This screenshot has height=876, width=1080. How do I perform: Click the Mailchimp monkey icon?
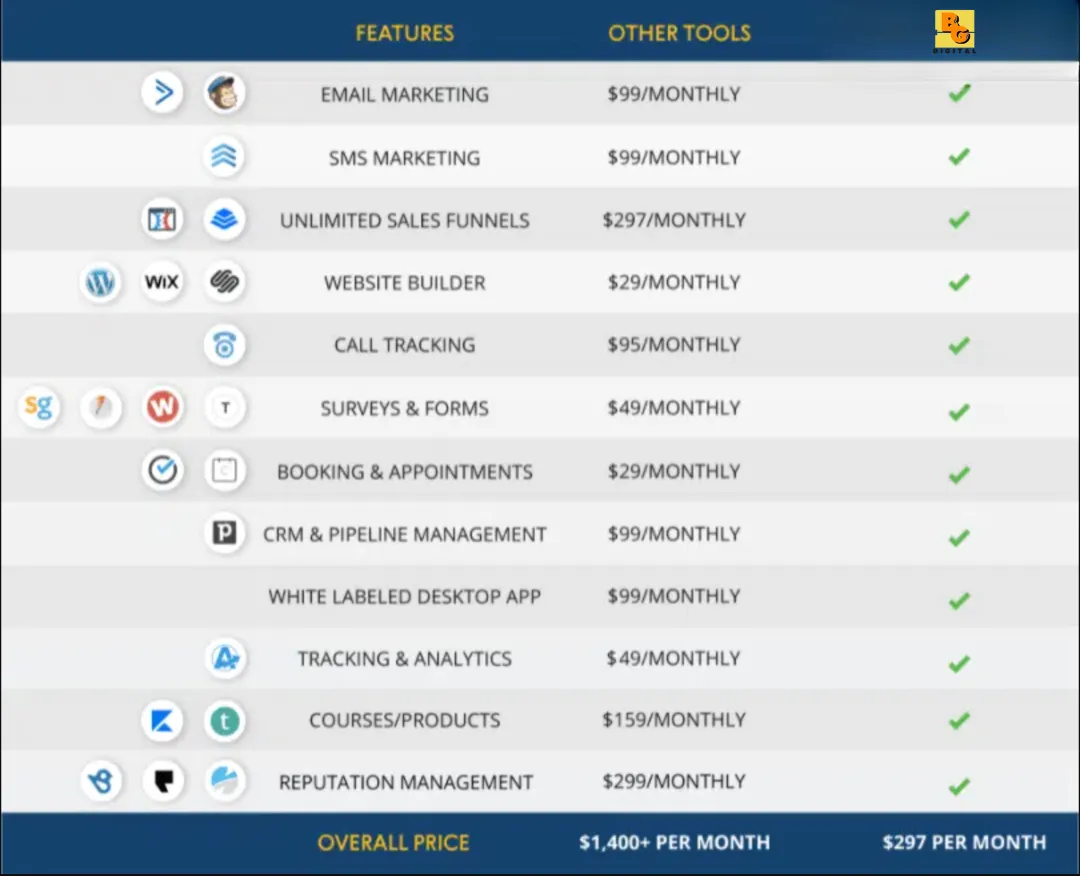(x=225, y=92)
